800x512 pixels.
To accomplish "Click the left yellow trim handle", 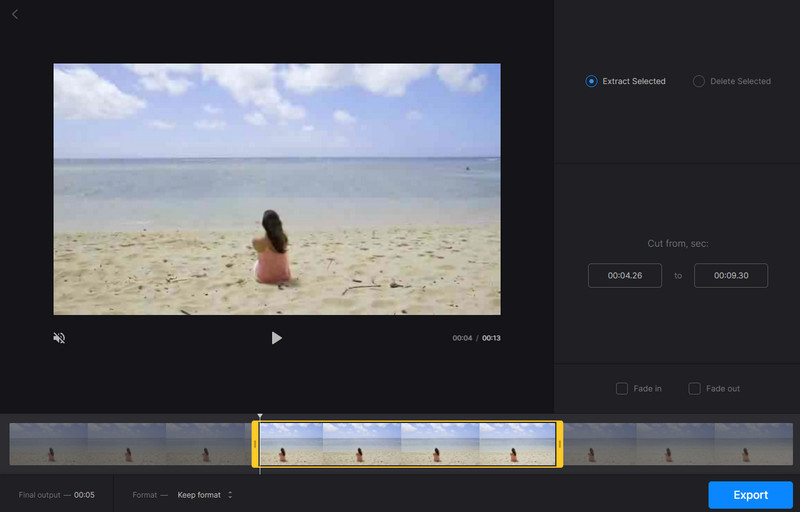I will pos(255,444).
